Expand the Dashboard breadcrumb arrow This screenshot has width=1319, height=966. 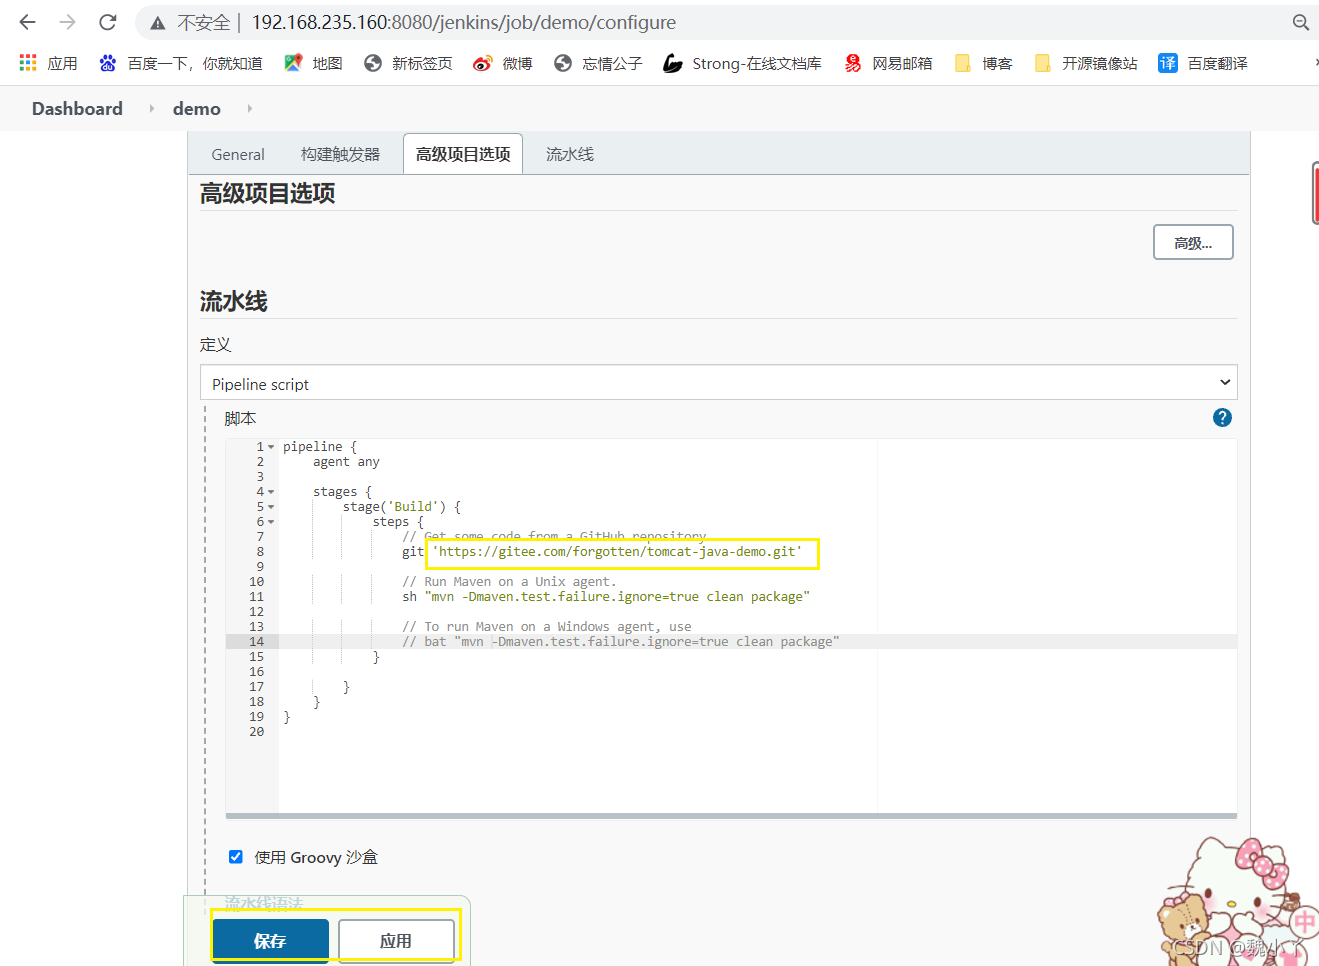coord(151,108)
